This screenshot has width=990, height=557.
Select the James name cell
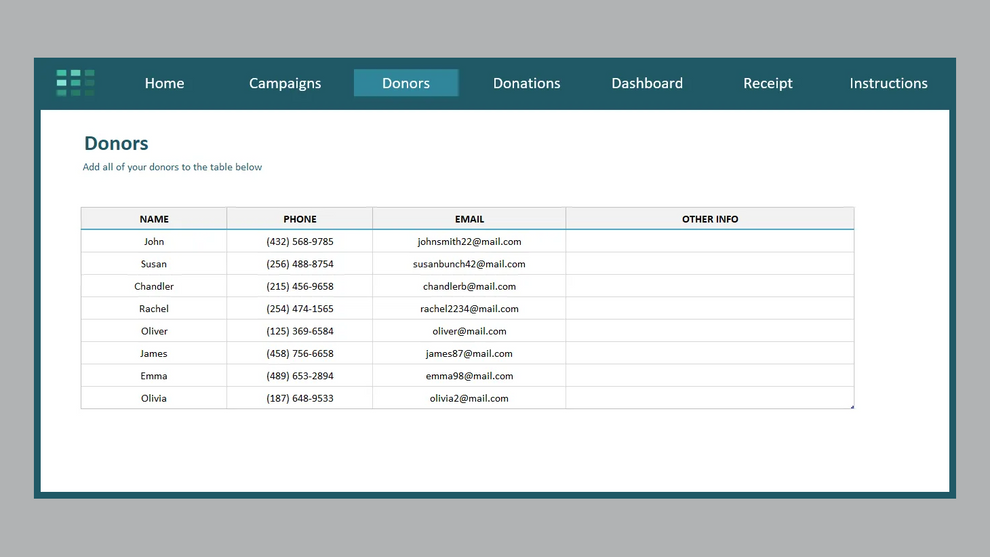point(154,354)
